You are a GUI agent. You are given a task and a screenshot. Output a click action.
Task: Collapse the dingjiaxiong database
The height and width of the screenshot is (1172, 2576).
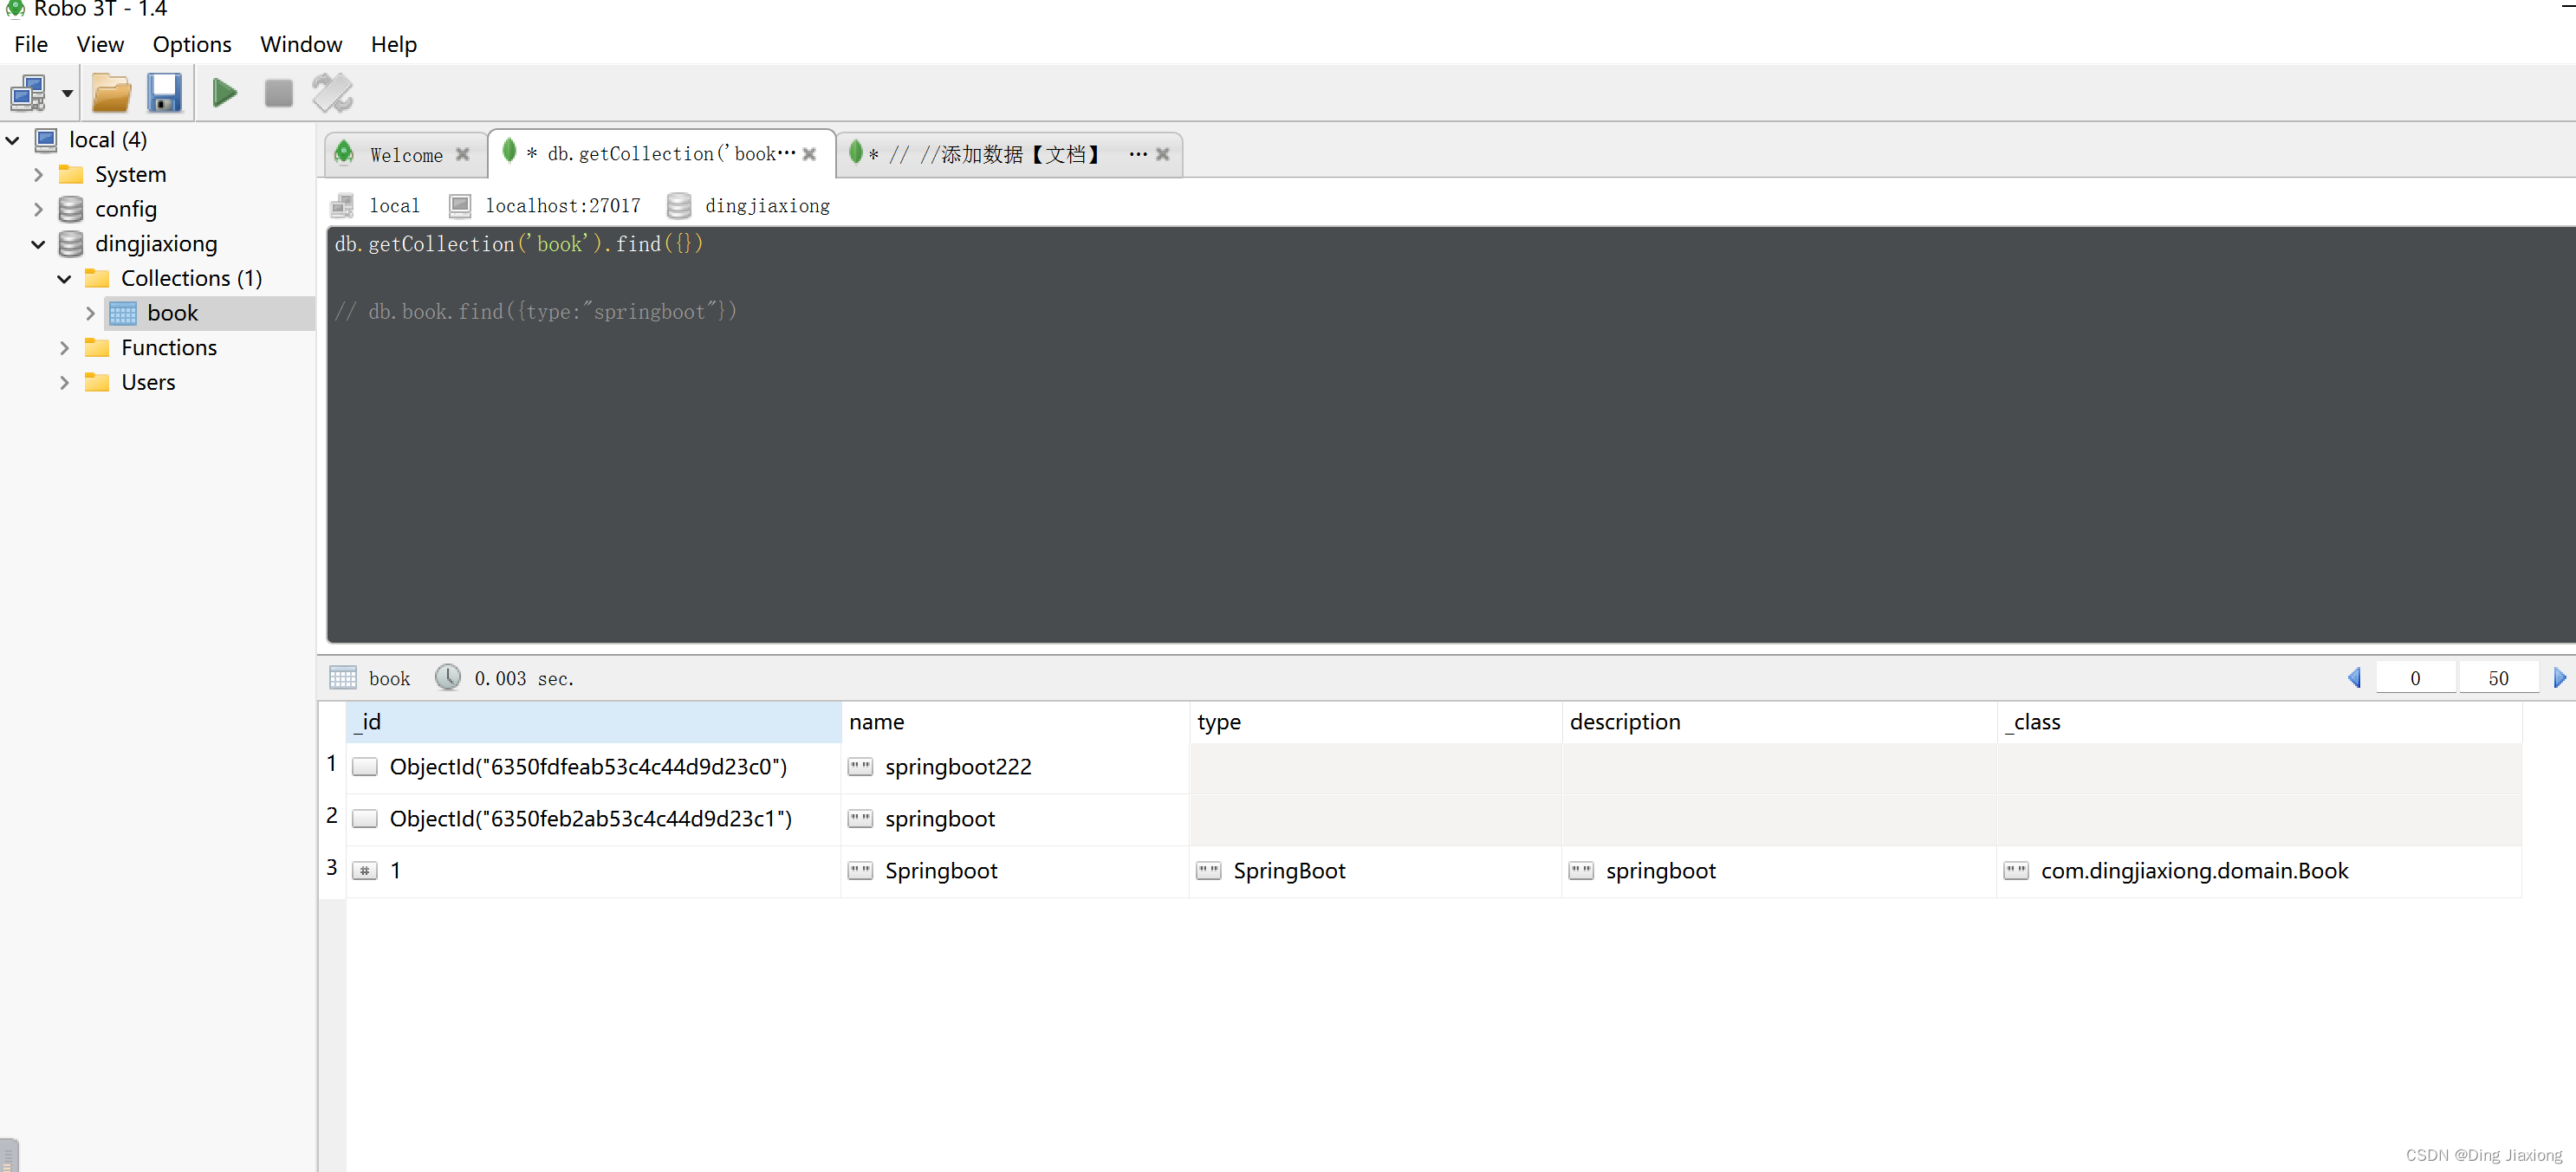(39, 244)
